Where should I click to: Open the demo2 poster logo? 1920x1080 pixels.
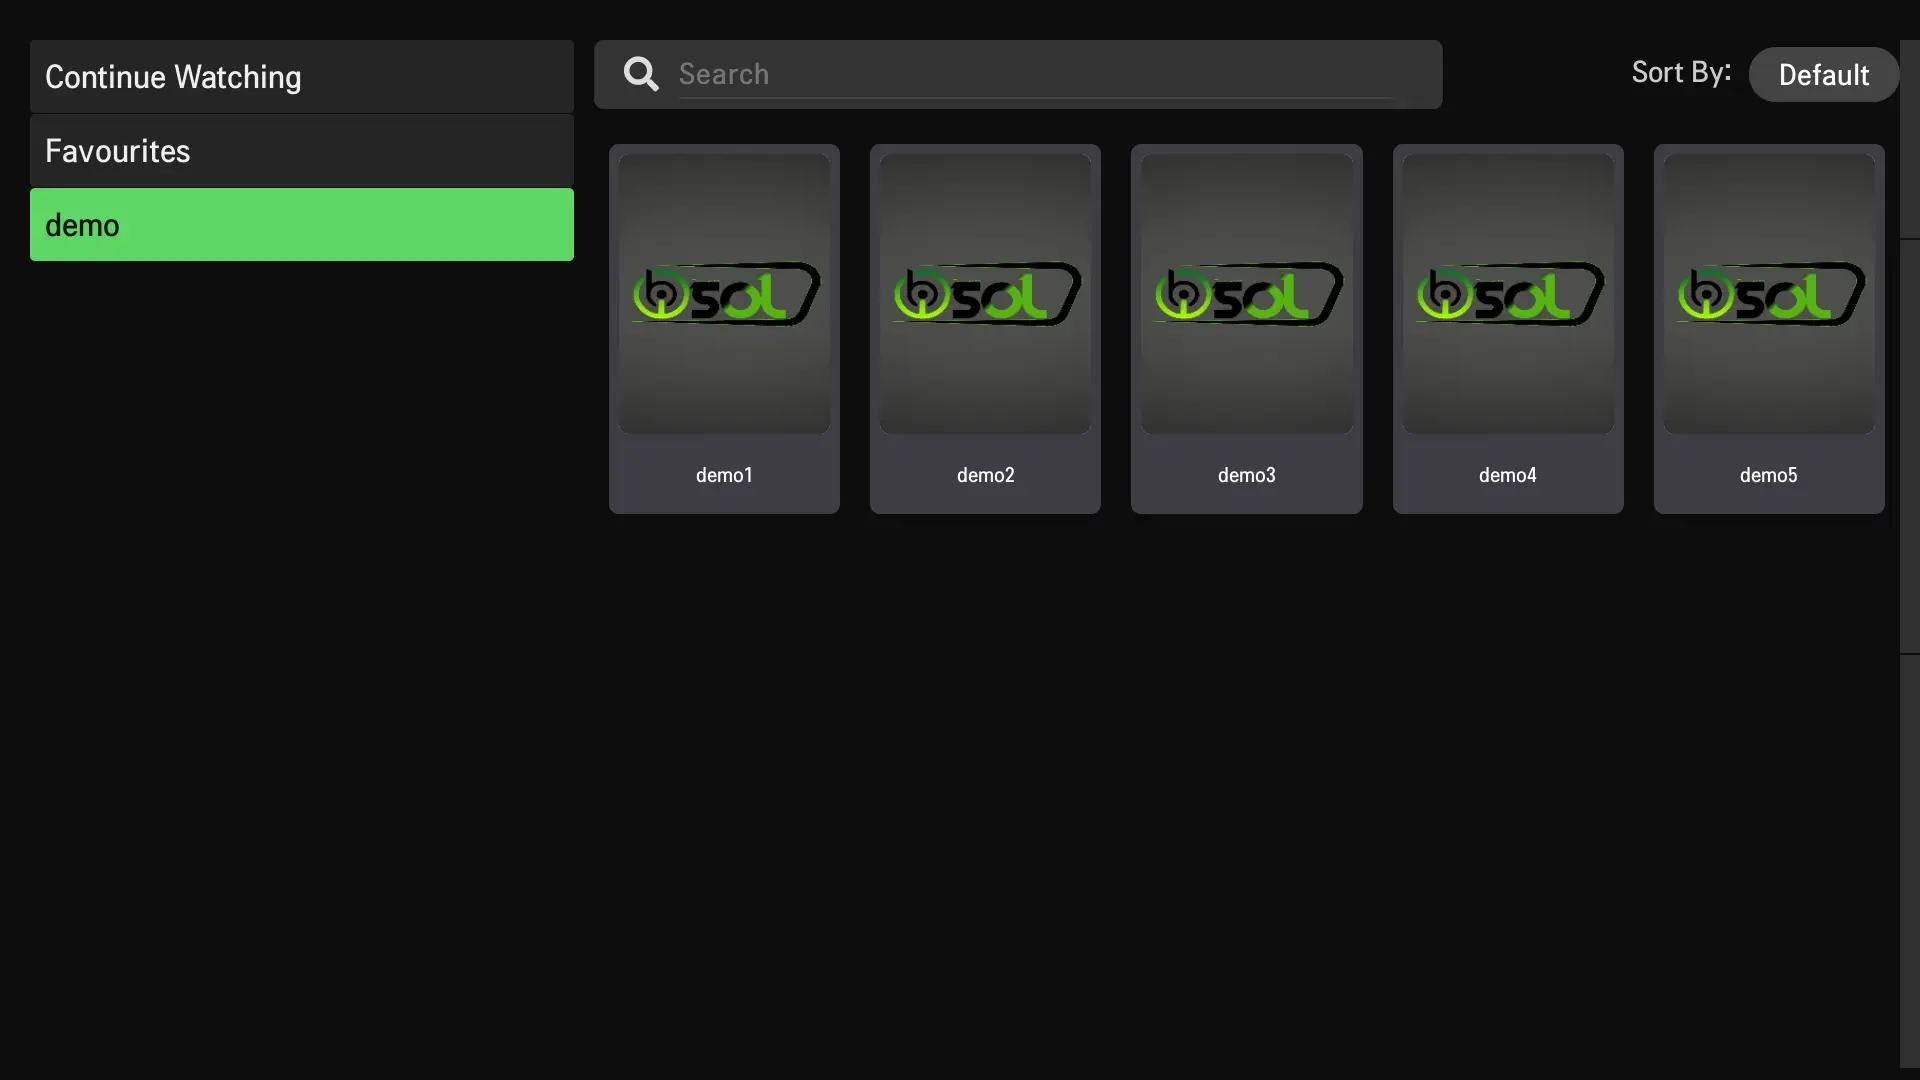[x=985, y=294]
